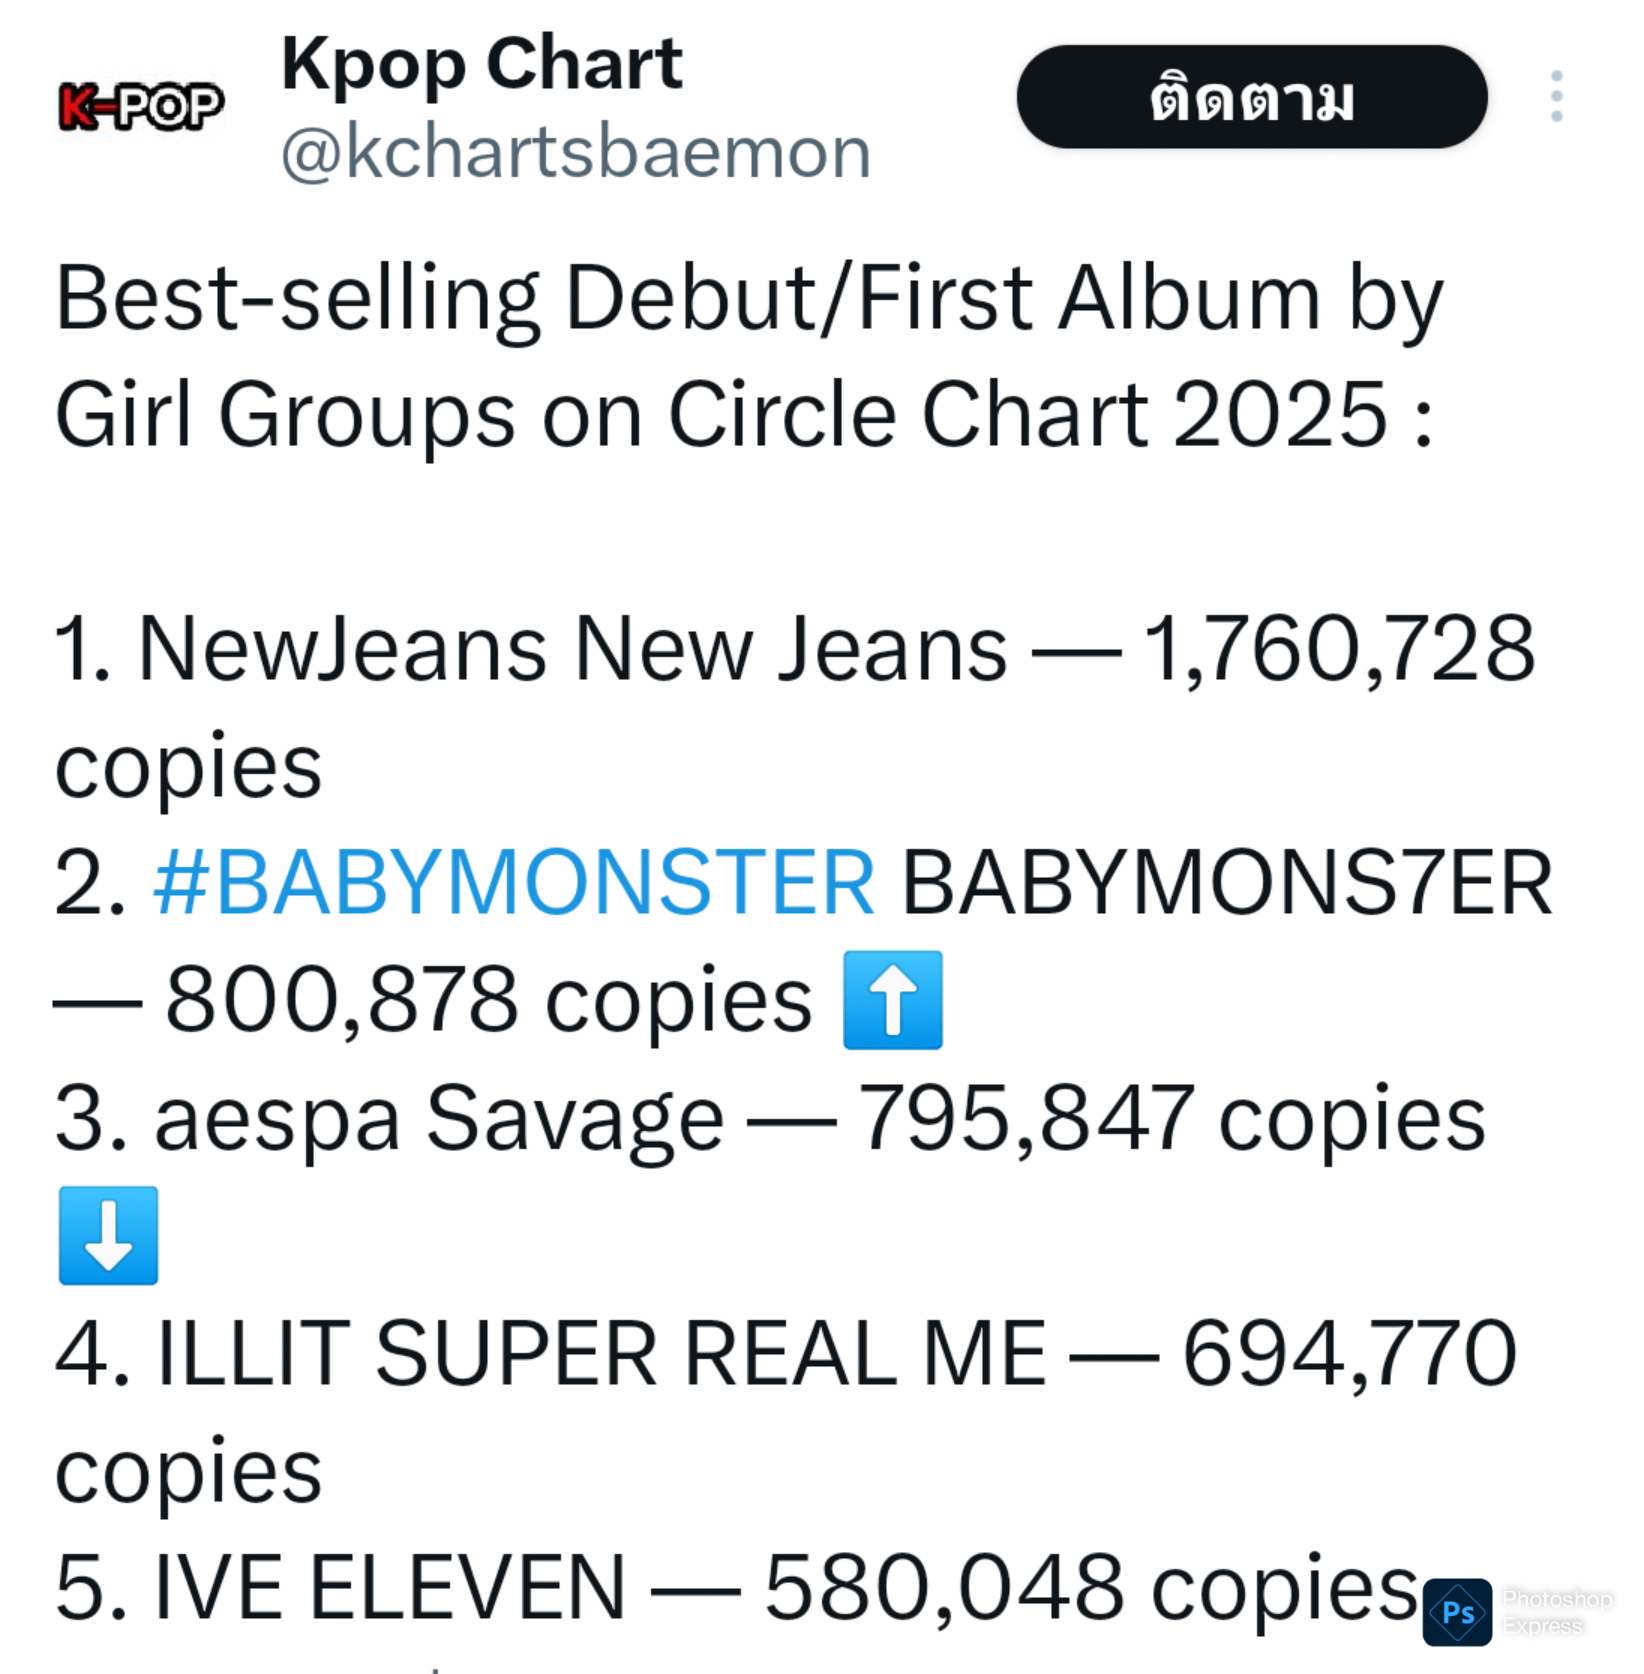Open the Kpop Chart display name
The height and width of the screenshot is (1674, 1644).
coord(482,64)
